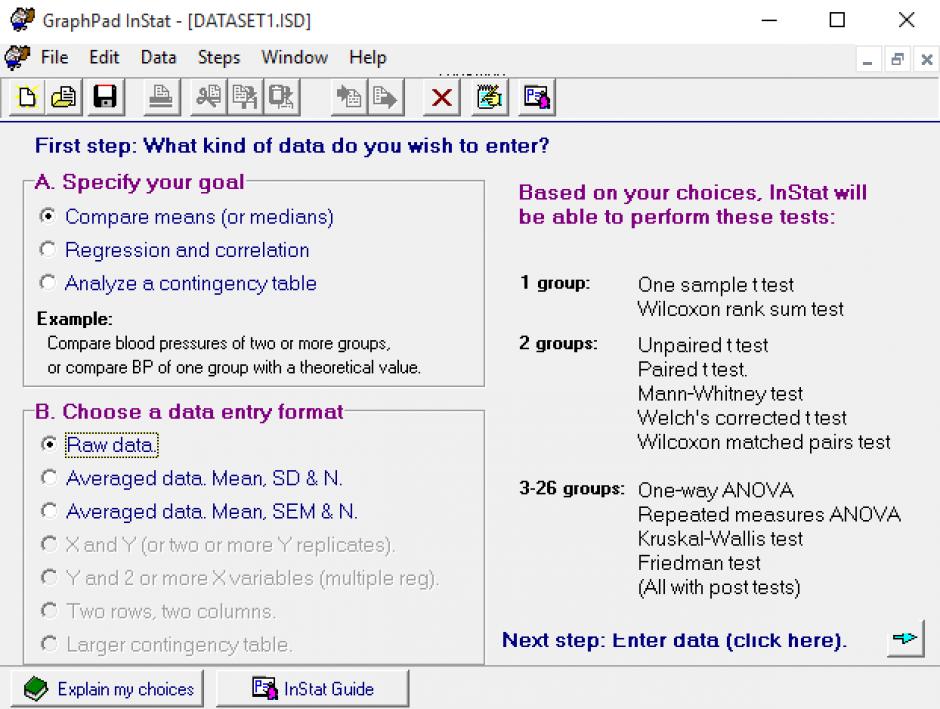The image size is (940, 709).
Task: Select Larger contingency table option
Action: 167,644
